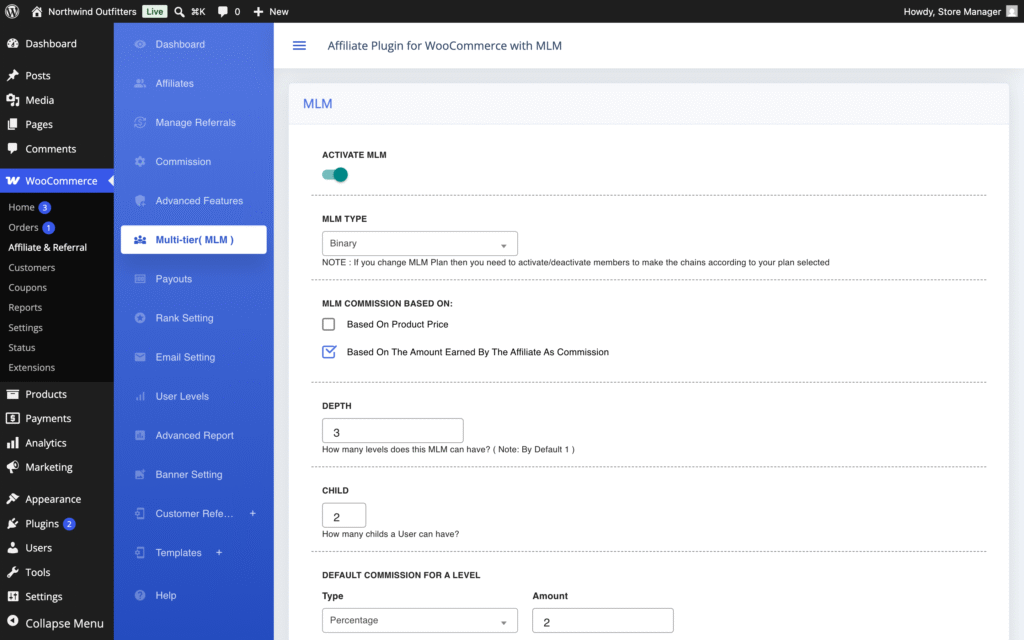This screenshot has height=640, width=1024.
Task: Click the Payouts icon
Action: click(x=140, y=279)
